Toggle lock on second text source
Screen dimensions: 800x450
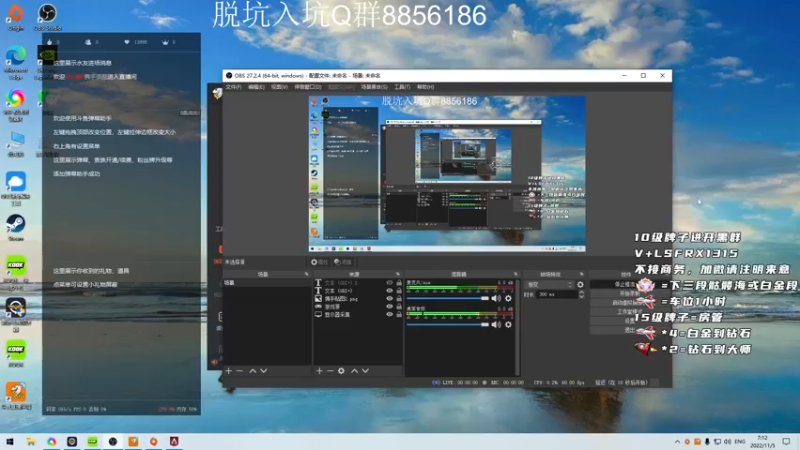(x=399, y=291)
